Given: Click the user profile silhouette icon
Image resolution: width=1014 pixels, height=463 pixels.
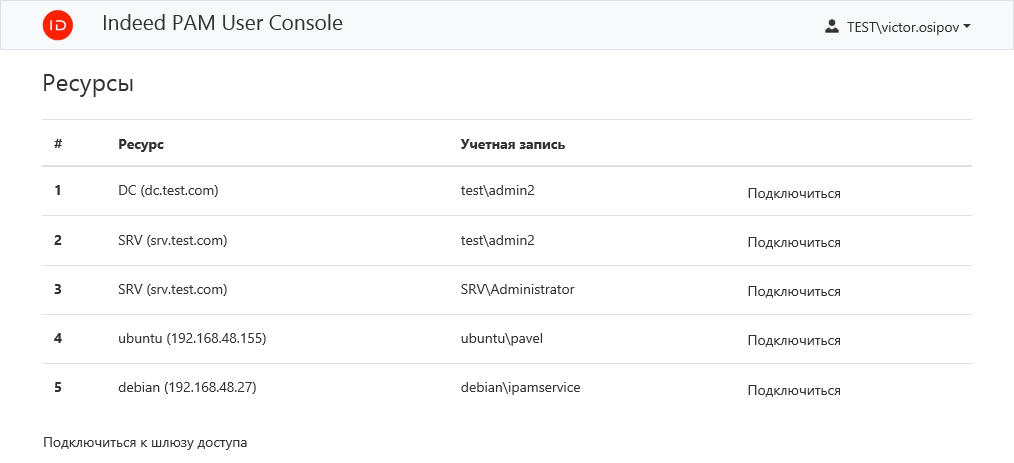Looking at the screenshot, I should [831, 27].
